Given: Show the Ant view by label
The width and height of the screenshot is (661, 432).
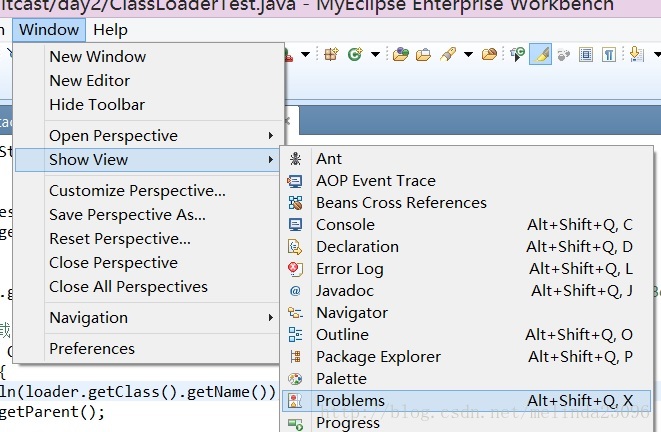Looking at the screenshot, I should (x=329, y=159).
